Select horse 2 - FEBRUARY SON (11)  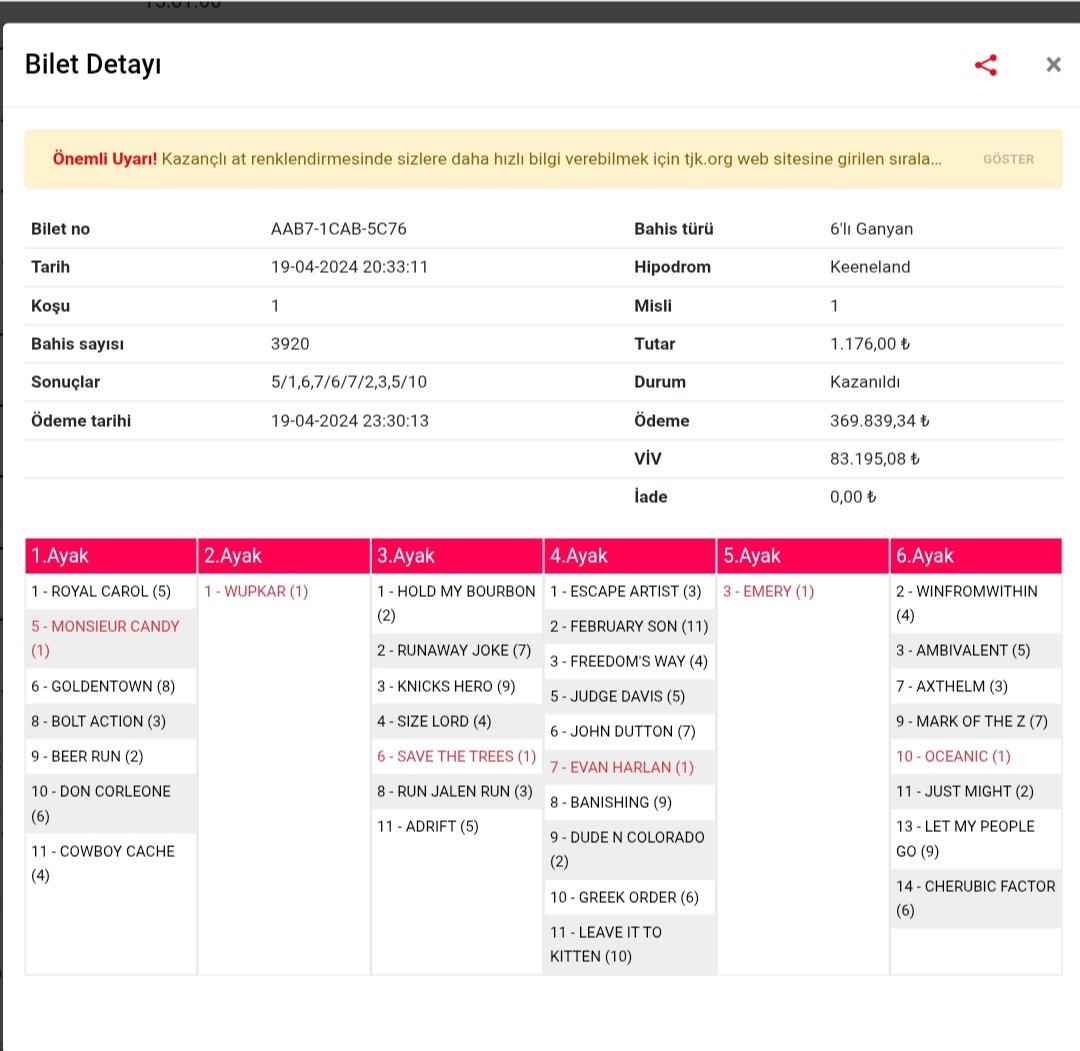[630, 627]
